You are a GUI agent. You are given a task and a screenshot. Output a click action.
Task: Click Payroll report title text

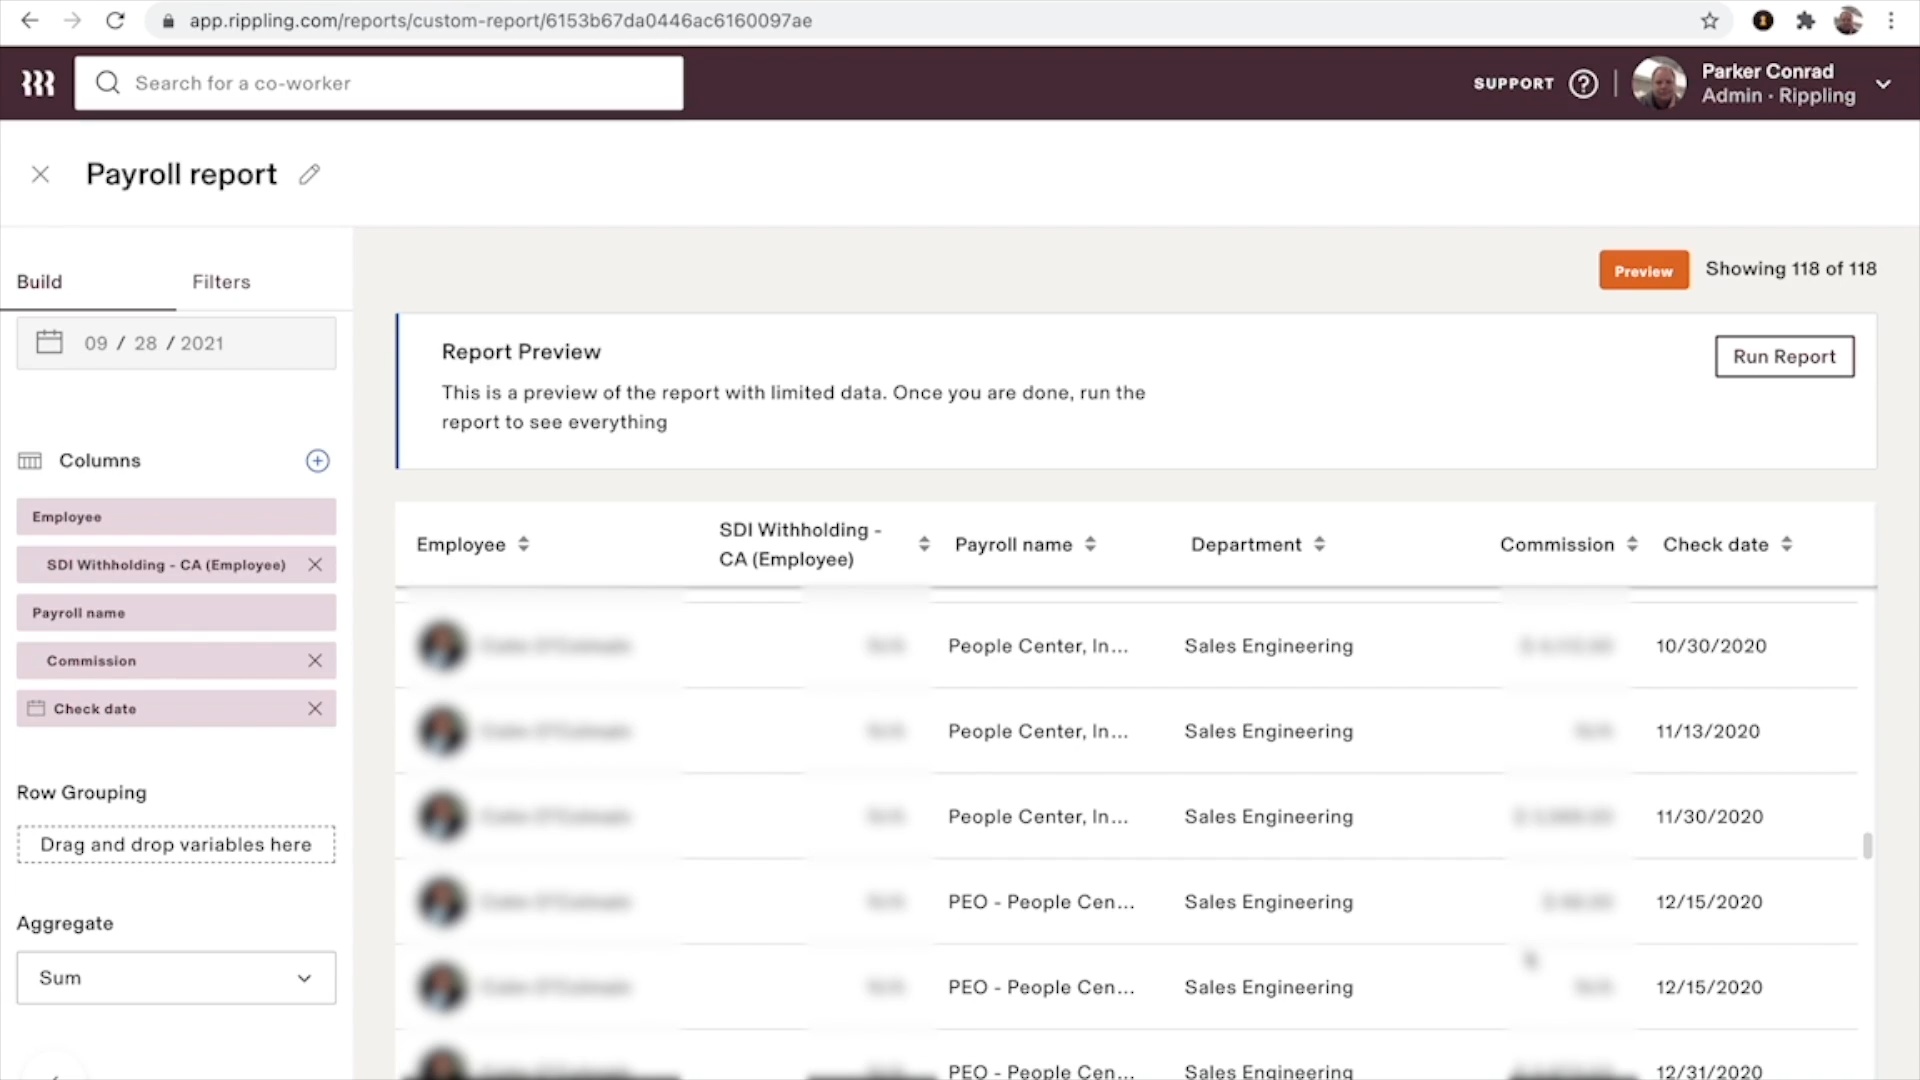tap(181, 175)
